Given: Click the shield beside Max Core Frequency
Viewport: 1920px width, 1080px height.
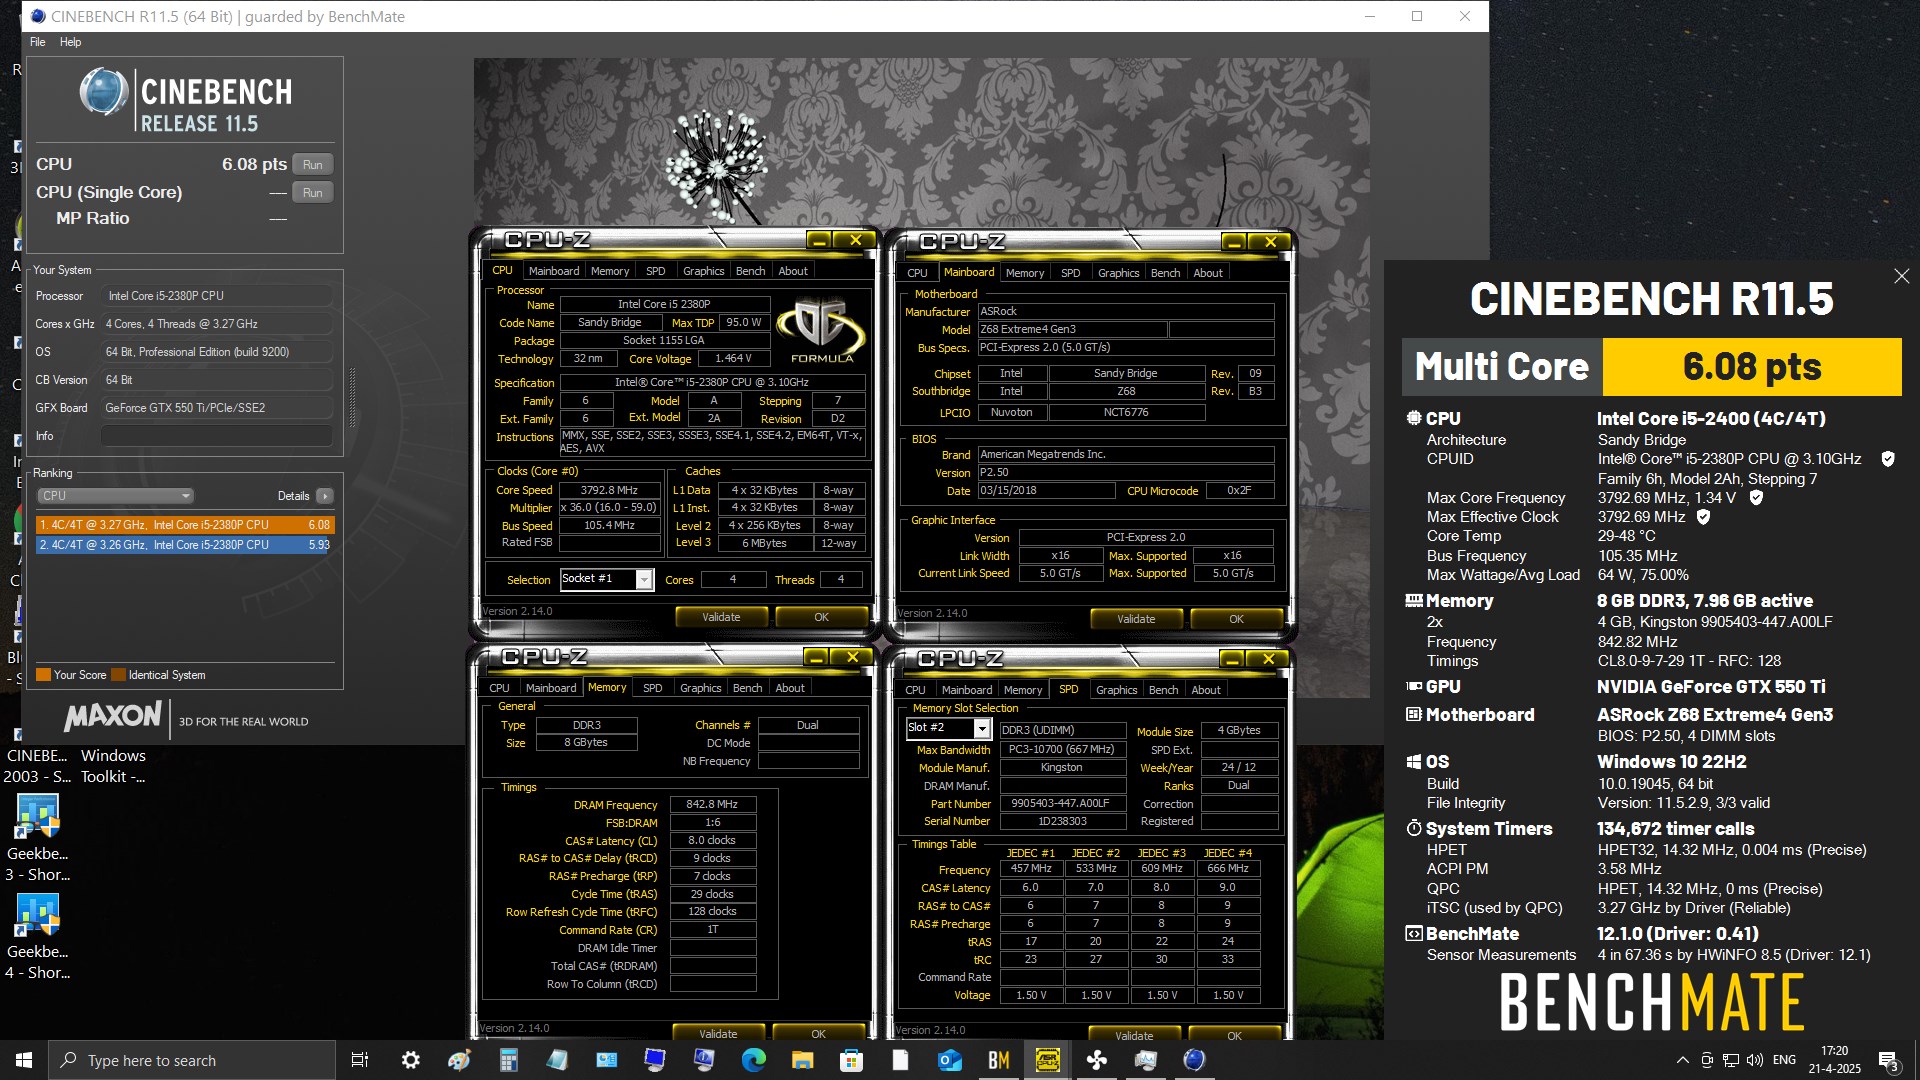Looking at the screenshot, I should coord(1755,497).
